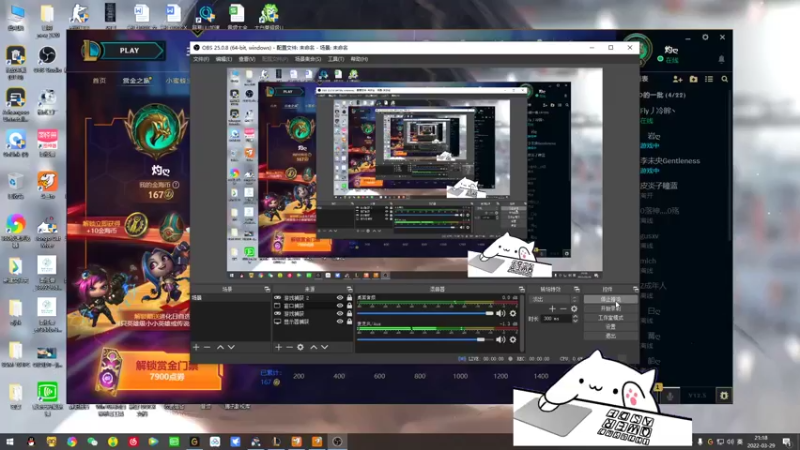Click 开始录制 button in OBS controls
The height and width of the screenshot is (450, 800).
click(x=611, y=309)
